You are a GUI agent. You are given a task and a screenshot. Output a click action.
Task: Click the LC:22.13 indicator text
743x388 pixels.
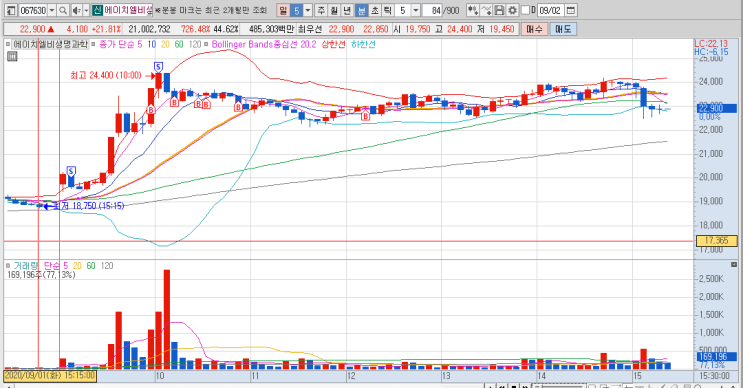click(x=711, y=44)
